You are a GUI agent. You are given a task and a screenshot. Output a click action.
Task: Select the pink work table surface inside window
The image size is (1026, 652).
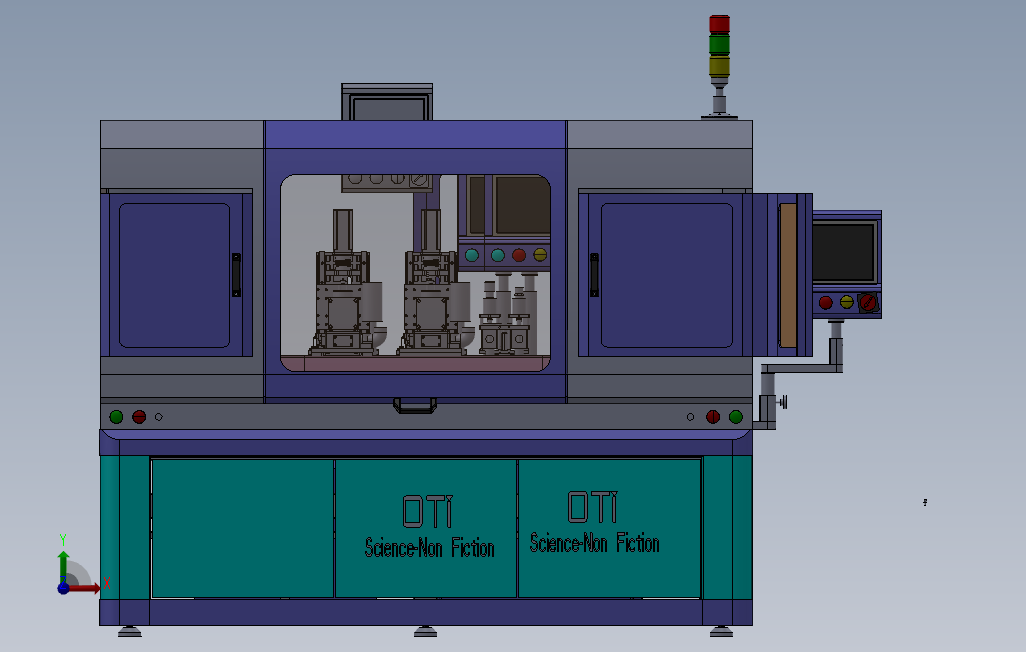[416, 363]
